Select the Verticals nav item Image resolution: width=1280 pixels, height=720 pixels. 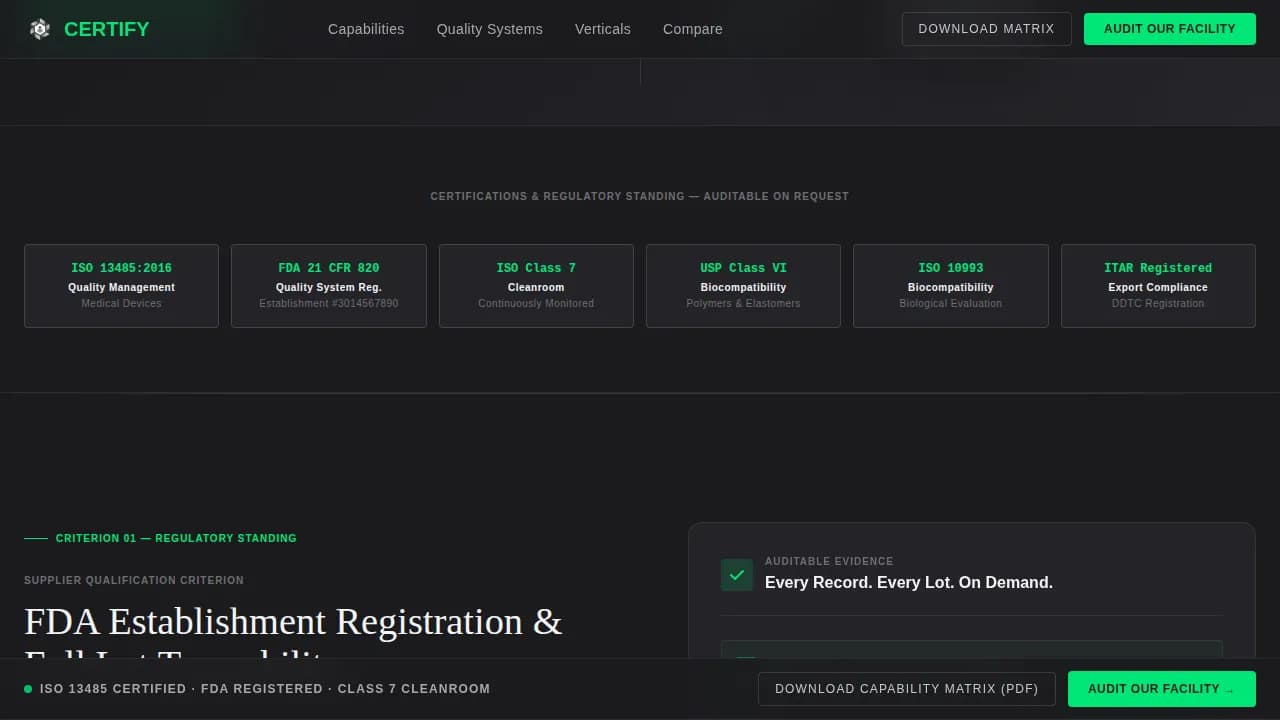[x=602, y=29]
